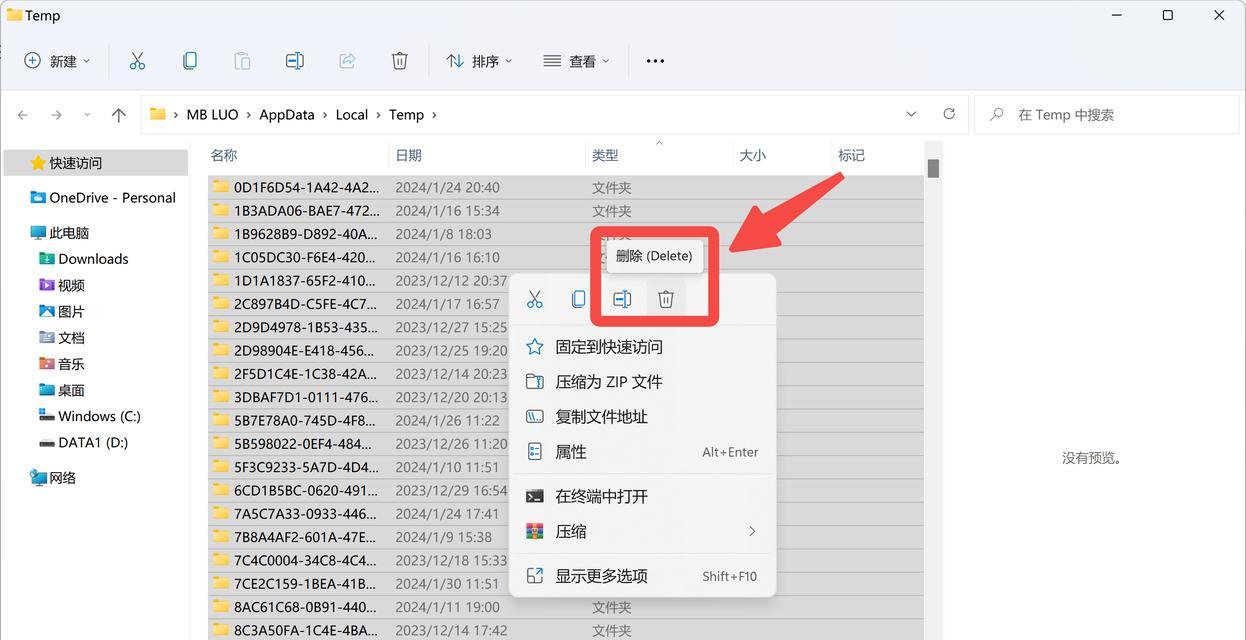The width and height of the screenshot is (1246, 640).
Task: Click Local in the breadcrumb path
Action: click(x=352, y=115)
